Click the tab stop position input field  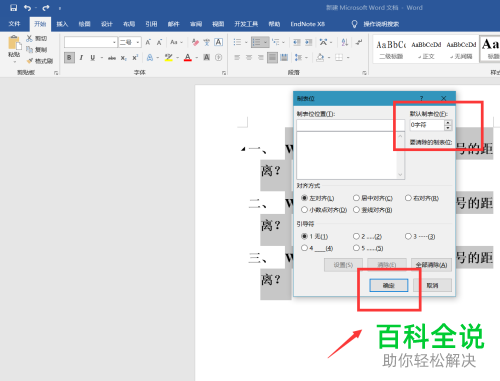pyautogui.click(x=350, y=125)
